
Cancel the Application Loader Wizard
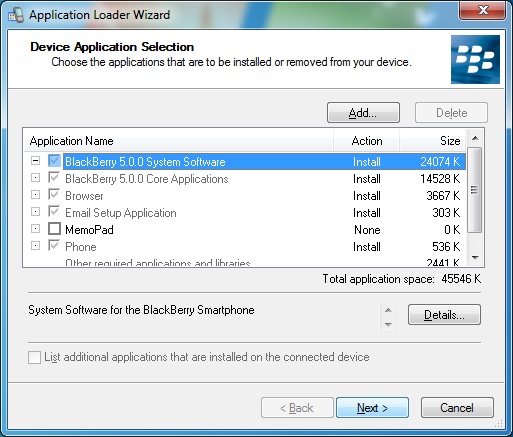(457, 408)
